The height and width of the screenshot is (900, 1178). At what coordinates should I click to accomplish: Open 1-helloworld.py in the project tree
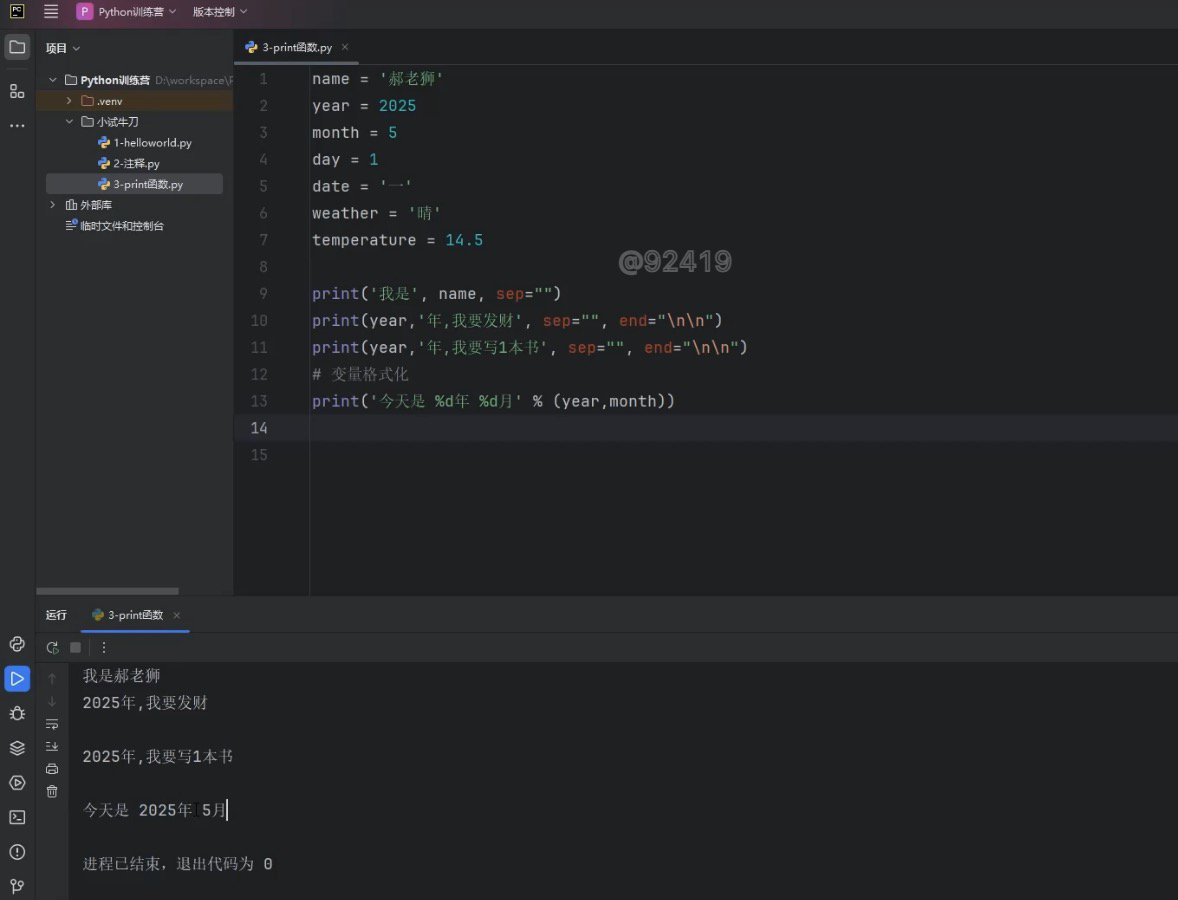[x=151, y=143]
